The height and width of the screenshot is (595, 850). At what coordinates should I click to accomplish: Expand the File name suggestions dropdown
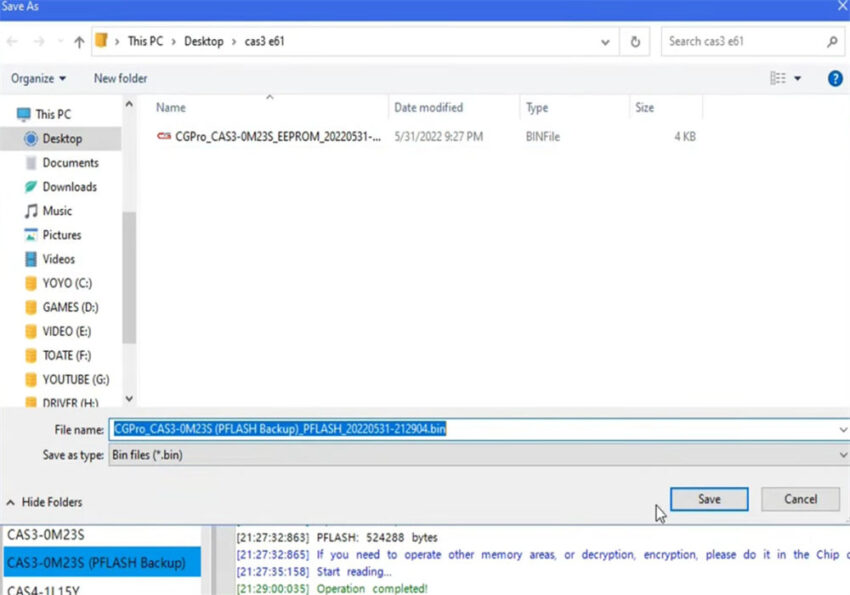(843, 429)
